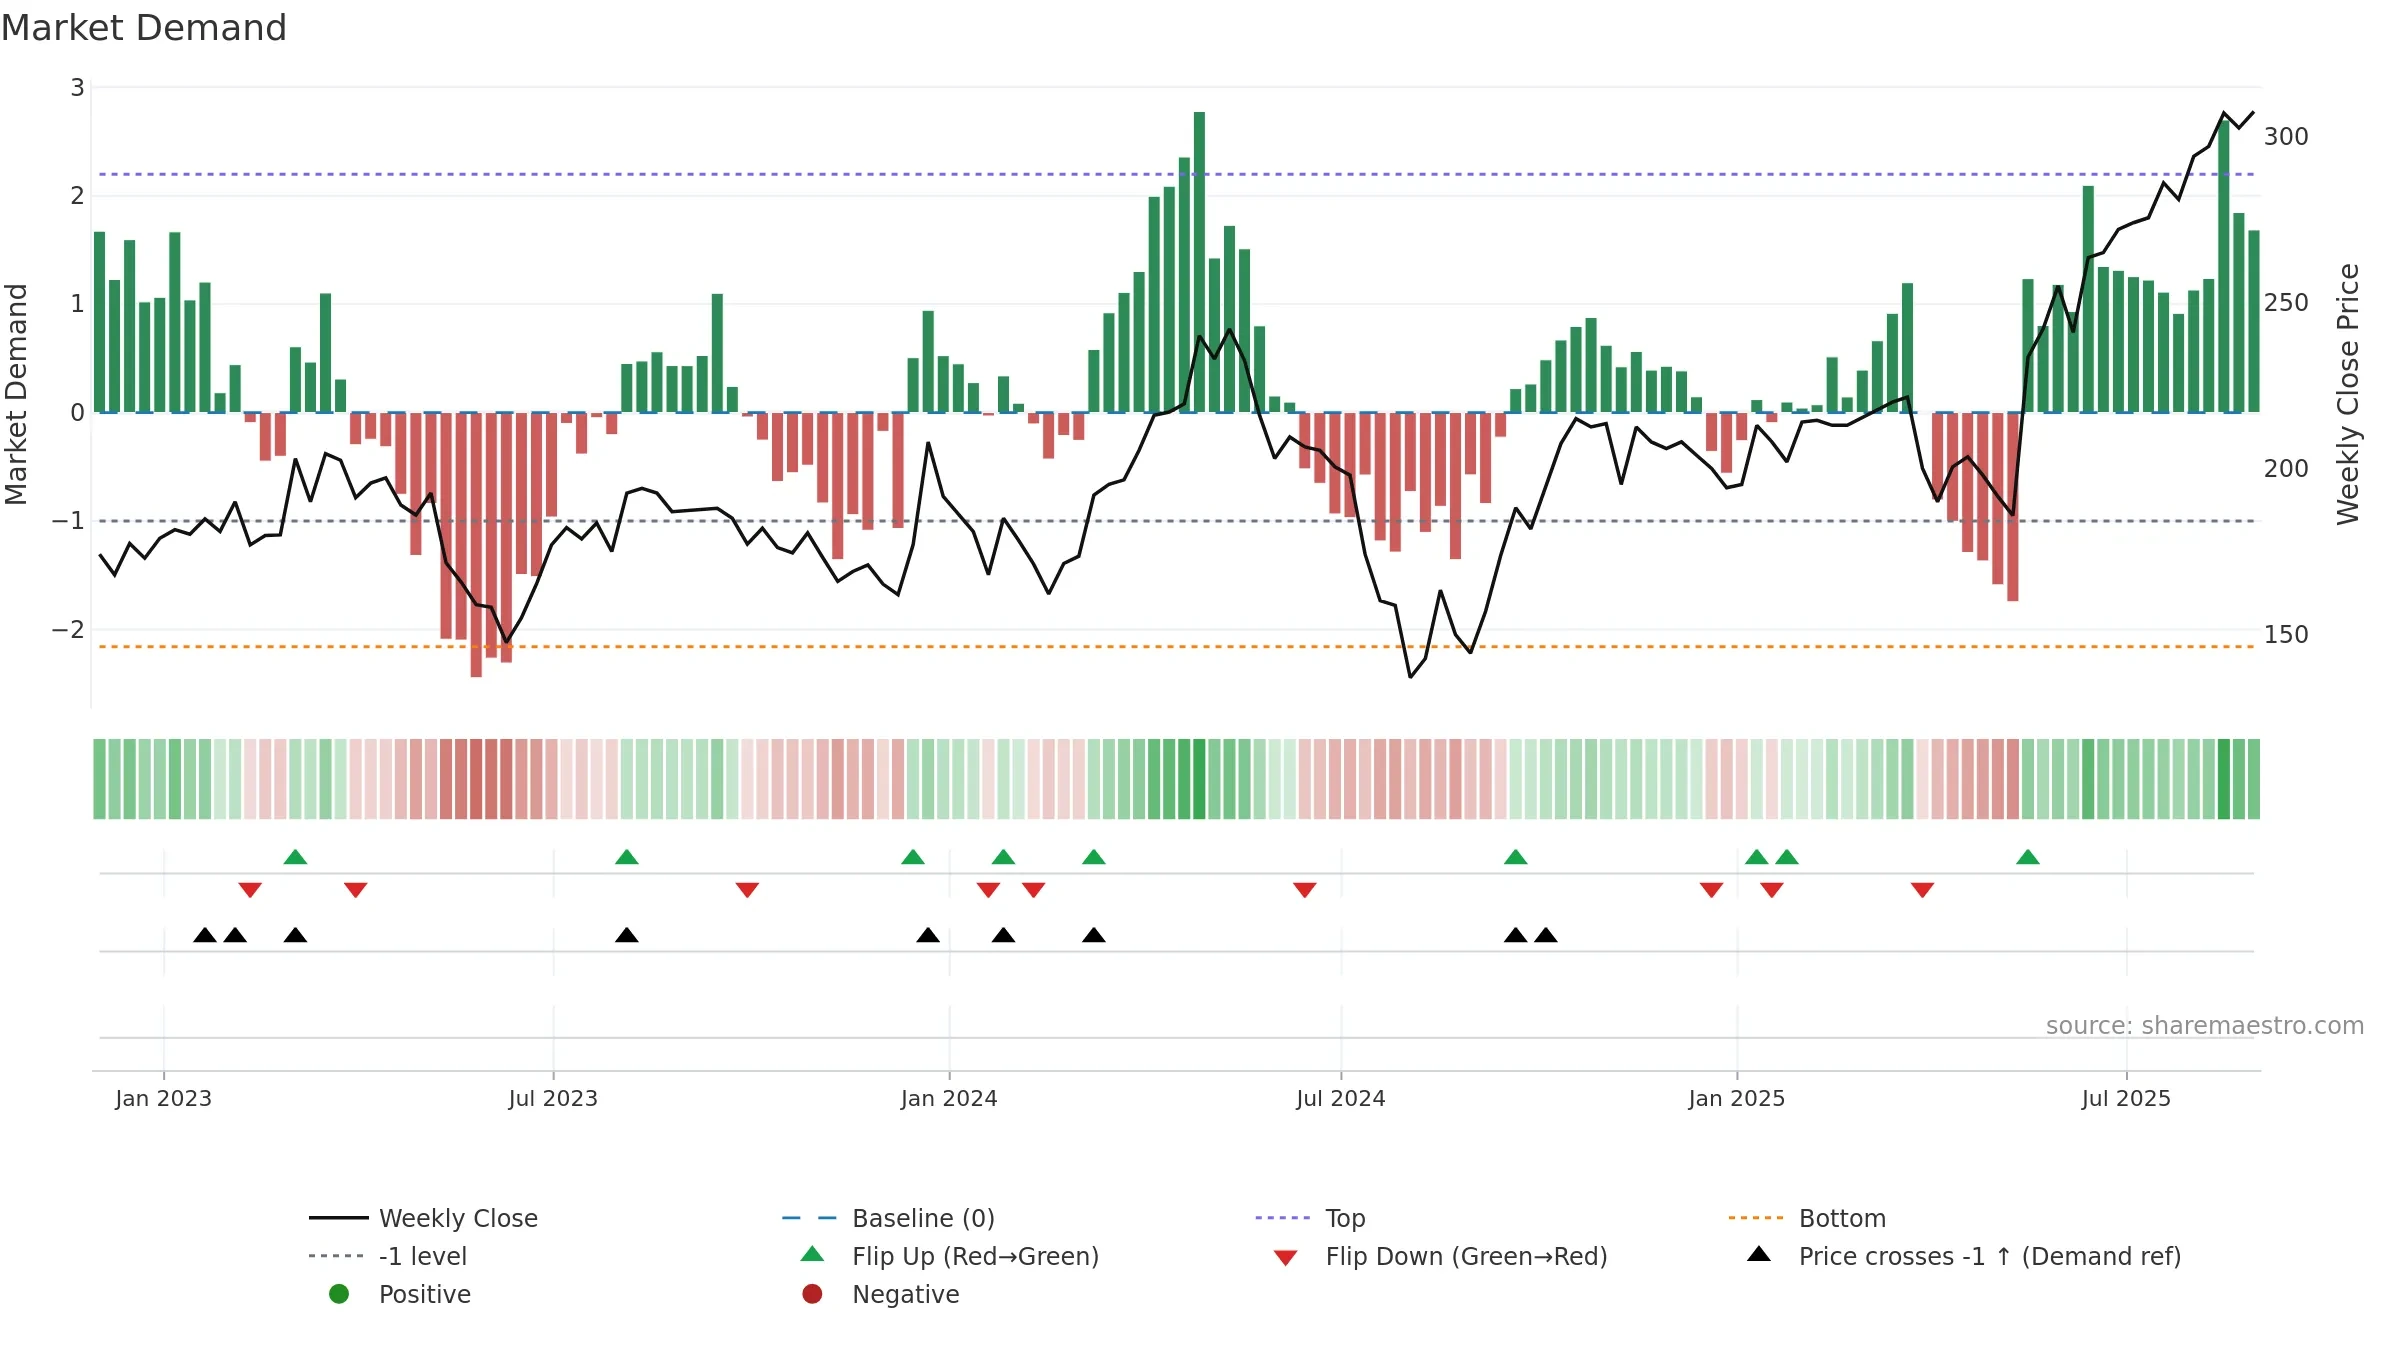The height and width of the screenshot is (1350, 2400).
Task: Click the −1 tick on demand axis
Action: (68, 520)
